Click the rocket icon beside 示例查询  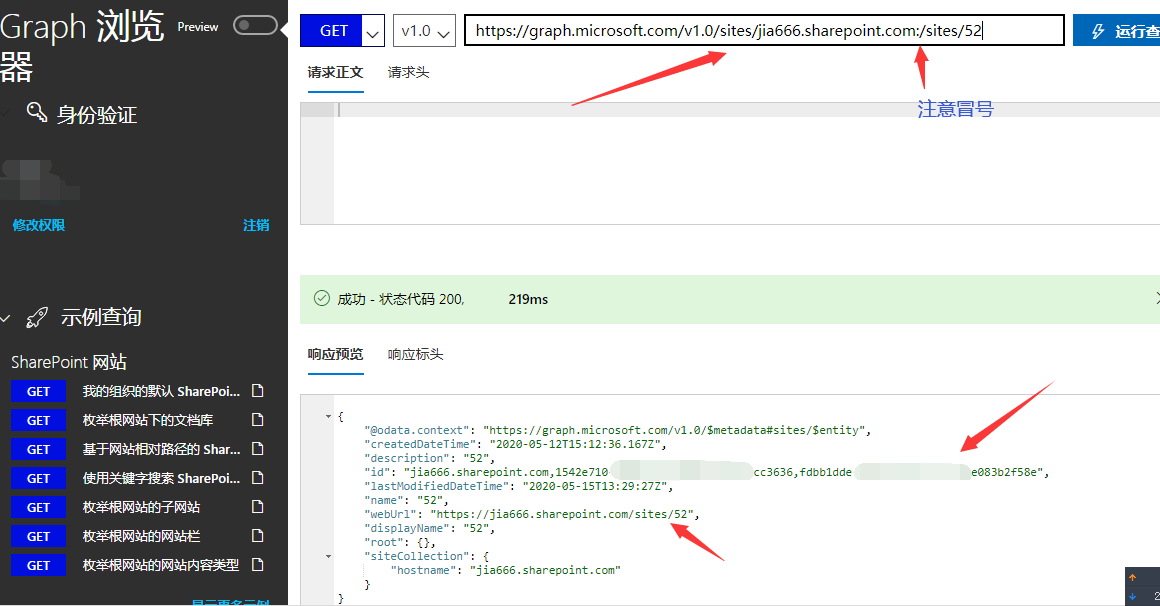click(x=36, y=317)
